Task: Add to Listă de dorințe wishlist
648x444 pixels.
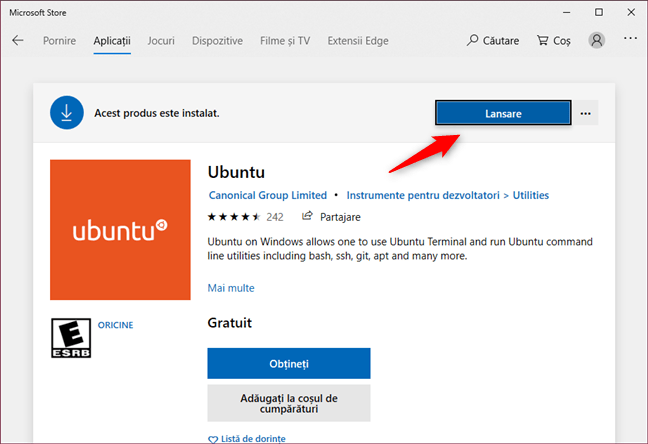Action: (247, 438)
